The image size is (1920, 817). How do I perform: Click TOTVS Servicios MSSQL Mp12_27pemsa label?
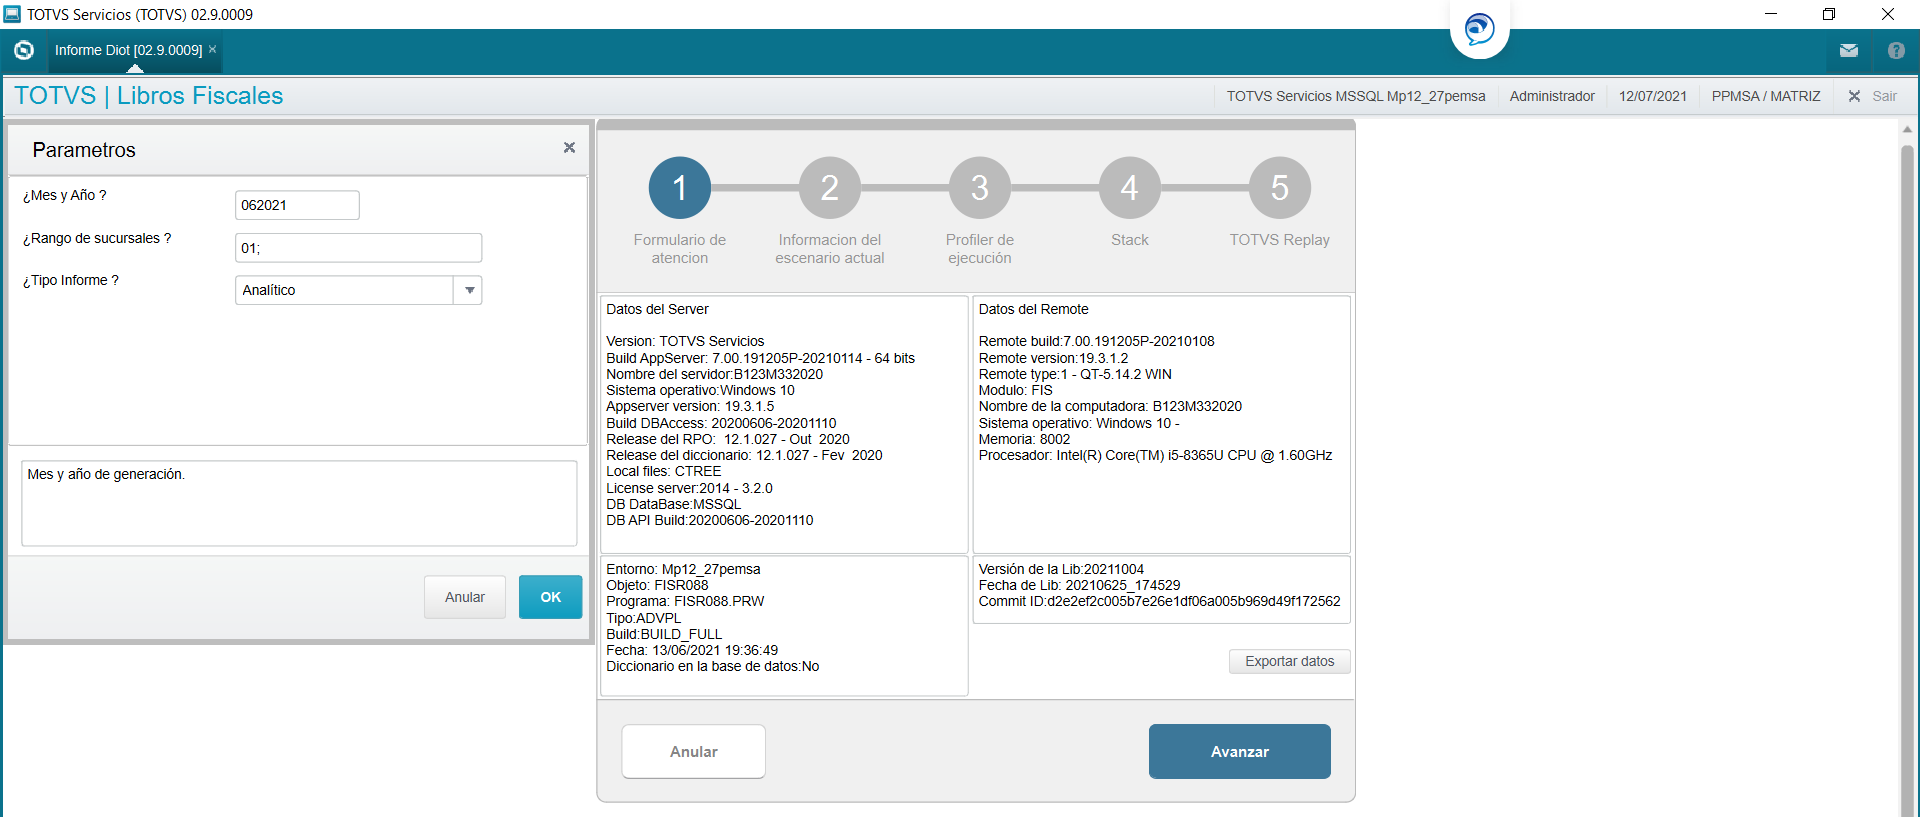coord(1356,96)
